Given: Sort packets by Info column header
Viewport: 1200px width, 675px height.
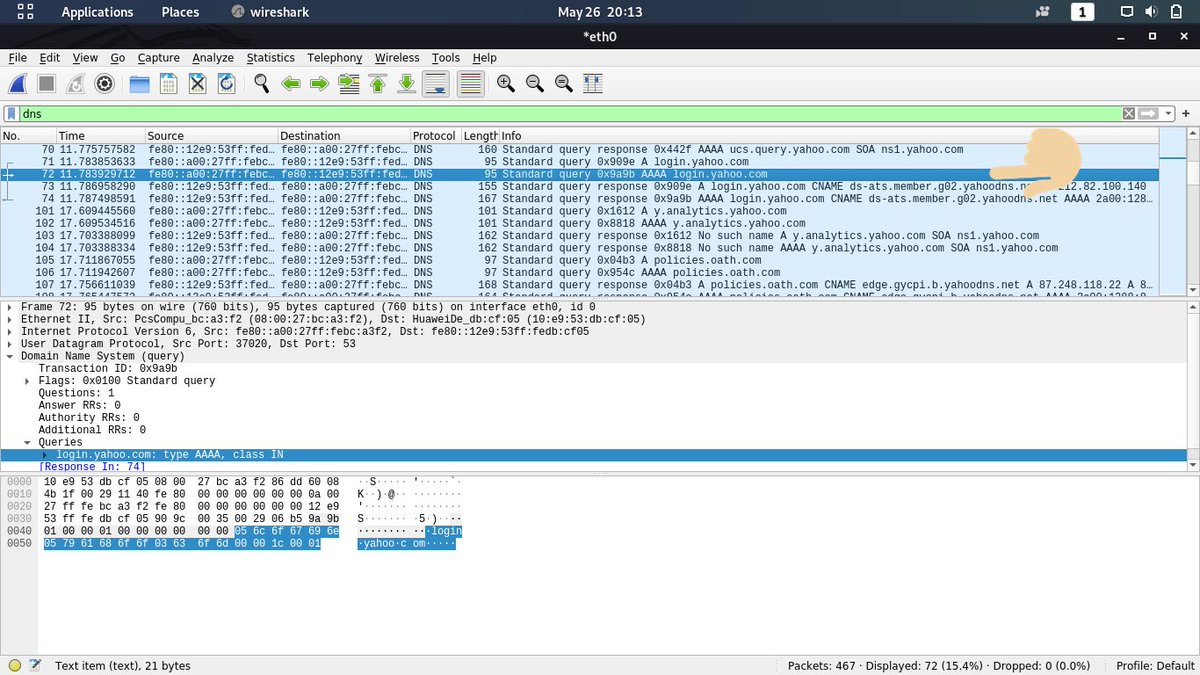Looking at the screenshot, I should 830,135.
